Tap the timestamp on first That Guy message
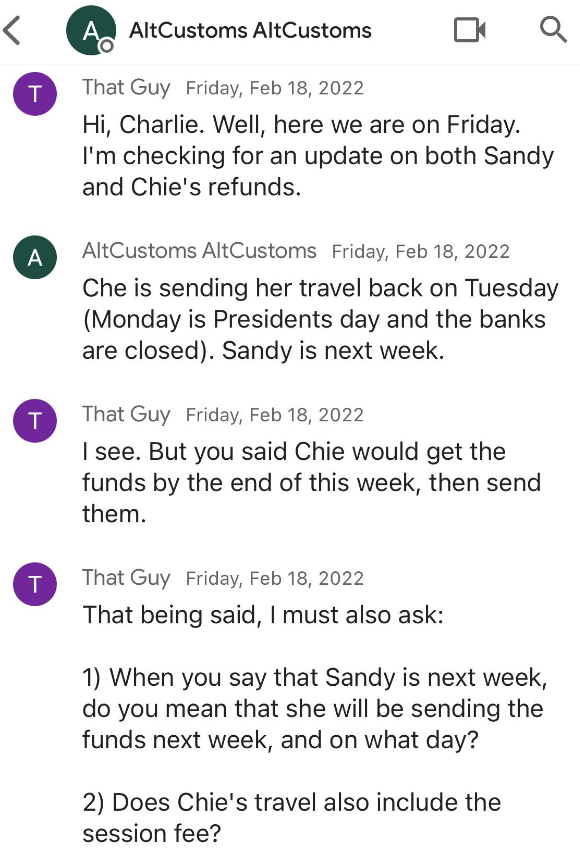 [275, 88]
